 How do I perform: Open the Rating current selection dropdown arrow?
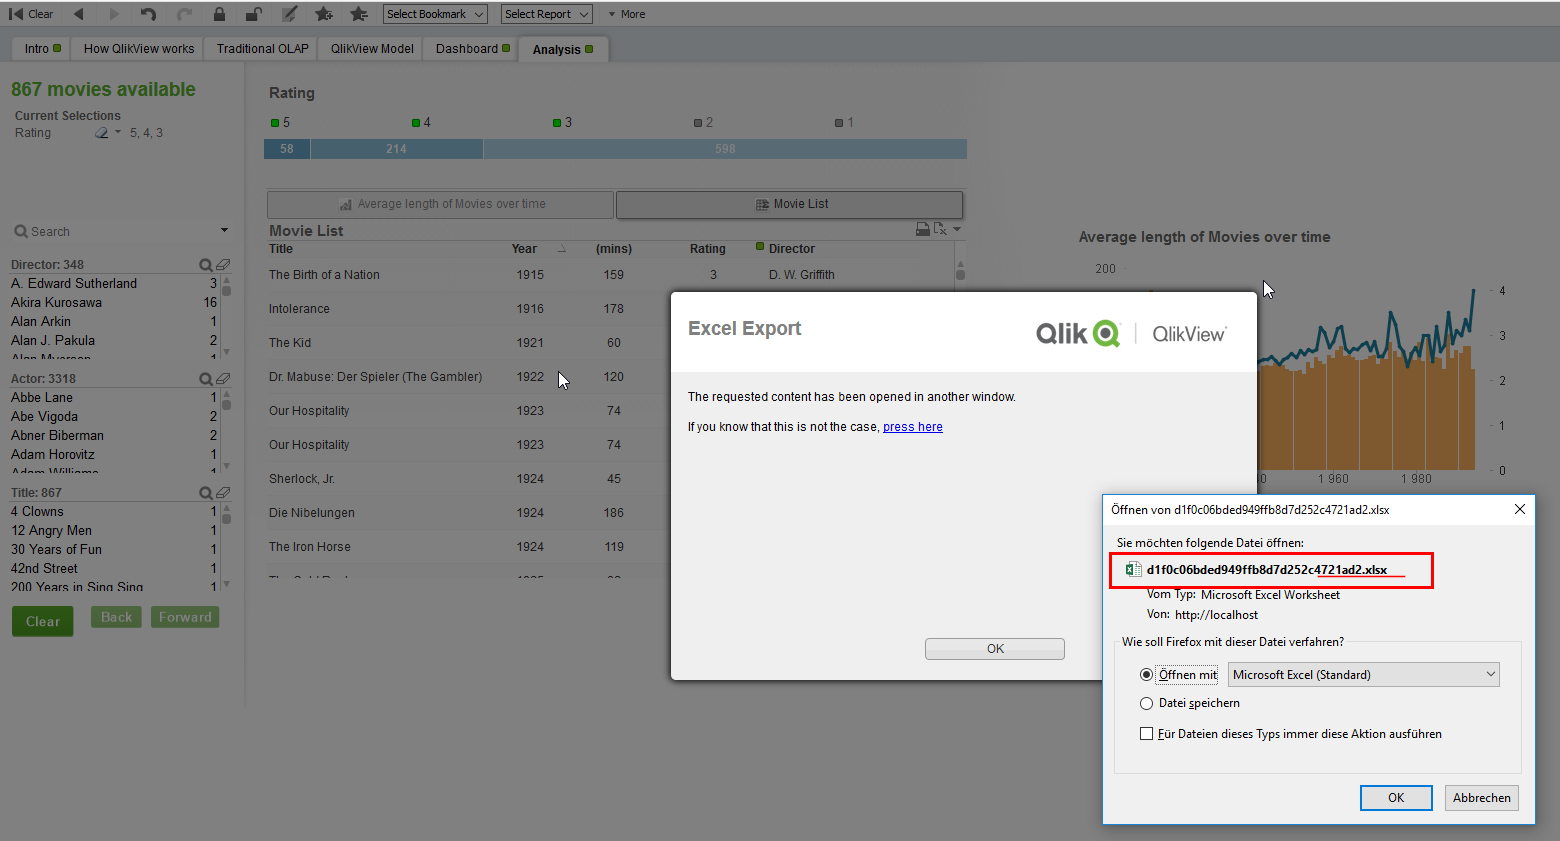118,133
